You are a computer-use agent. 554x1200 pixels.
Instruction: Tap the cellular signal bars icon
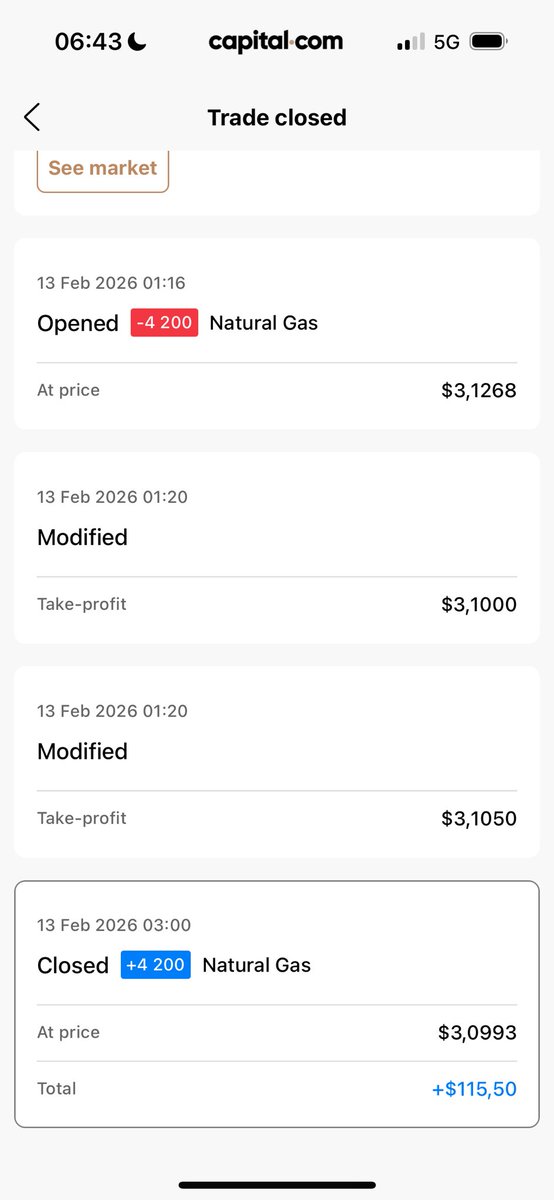coord(411,42)
